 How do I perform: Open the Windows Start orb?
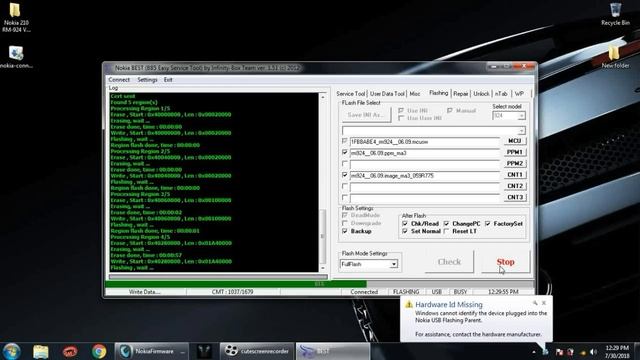pos(11,351)
